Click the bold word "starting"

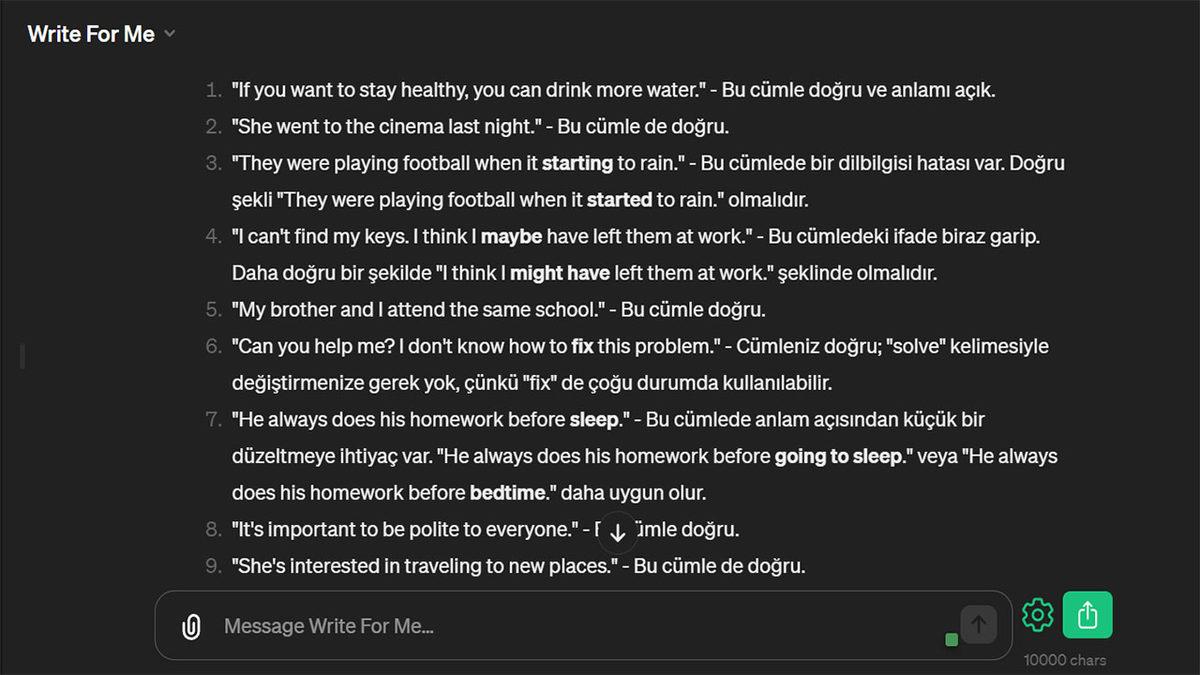(577, 163)
